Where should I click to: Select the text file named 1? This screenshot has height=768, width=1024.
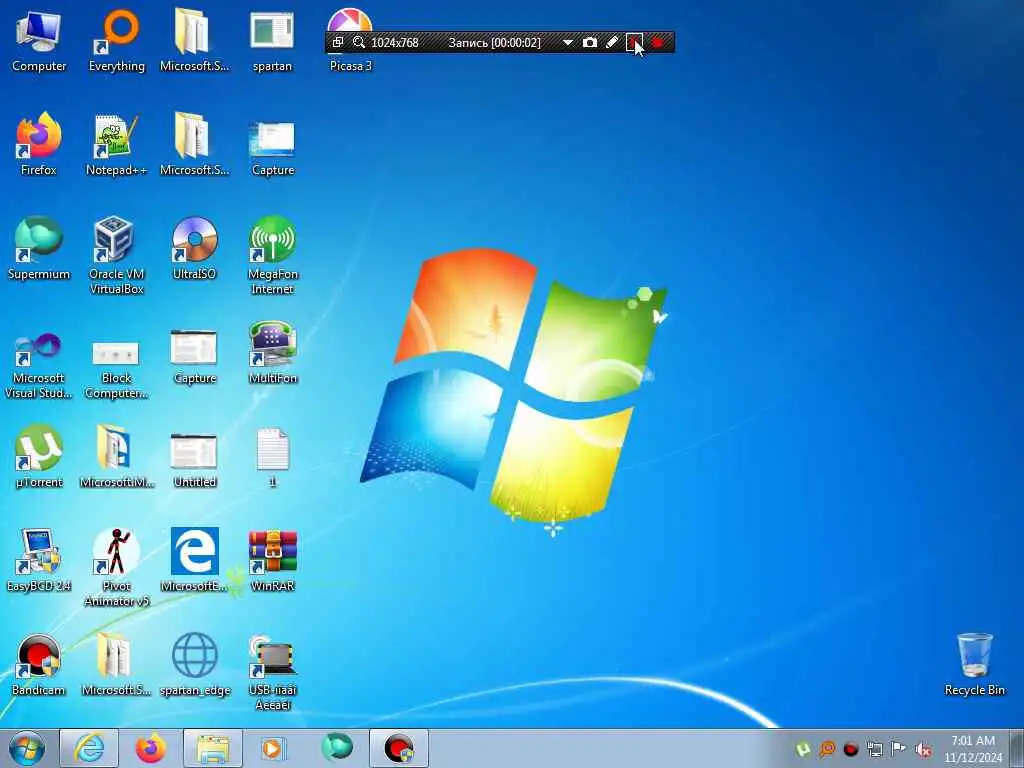coord(272,456)
